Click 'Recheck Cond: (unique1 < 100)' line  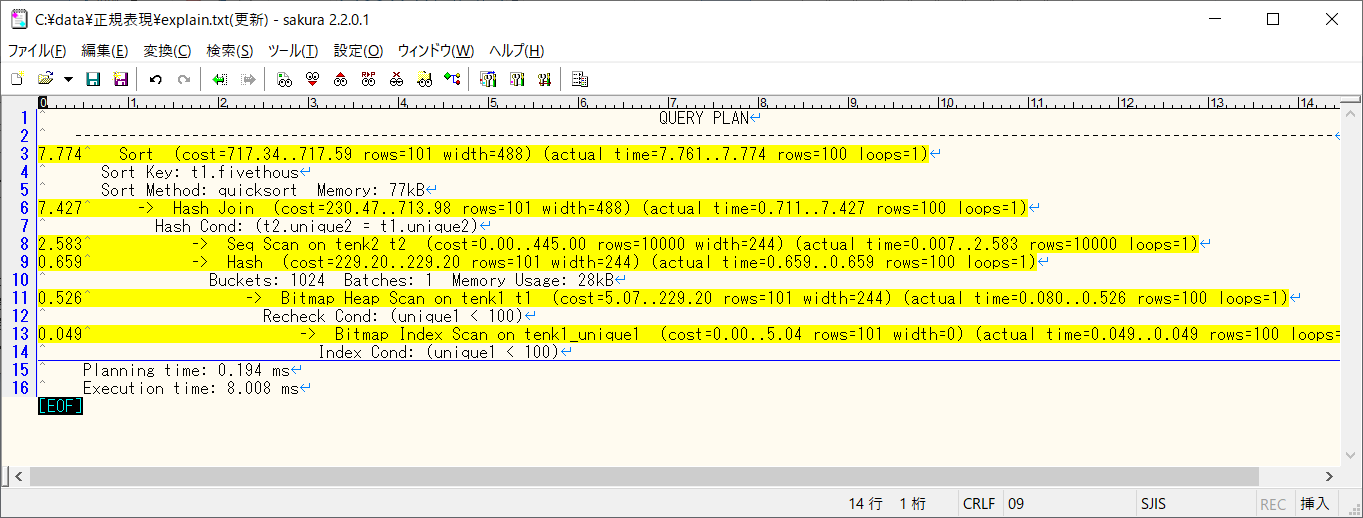tap(393, 316)
